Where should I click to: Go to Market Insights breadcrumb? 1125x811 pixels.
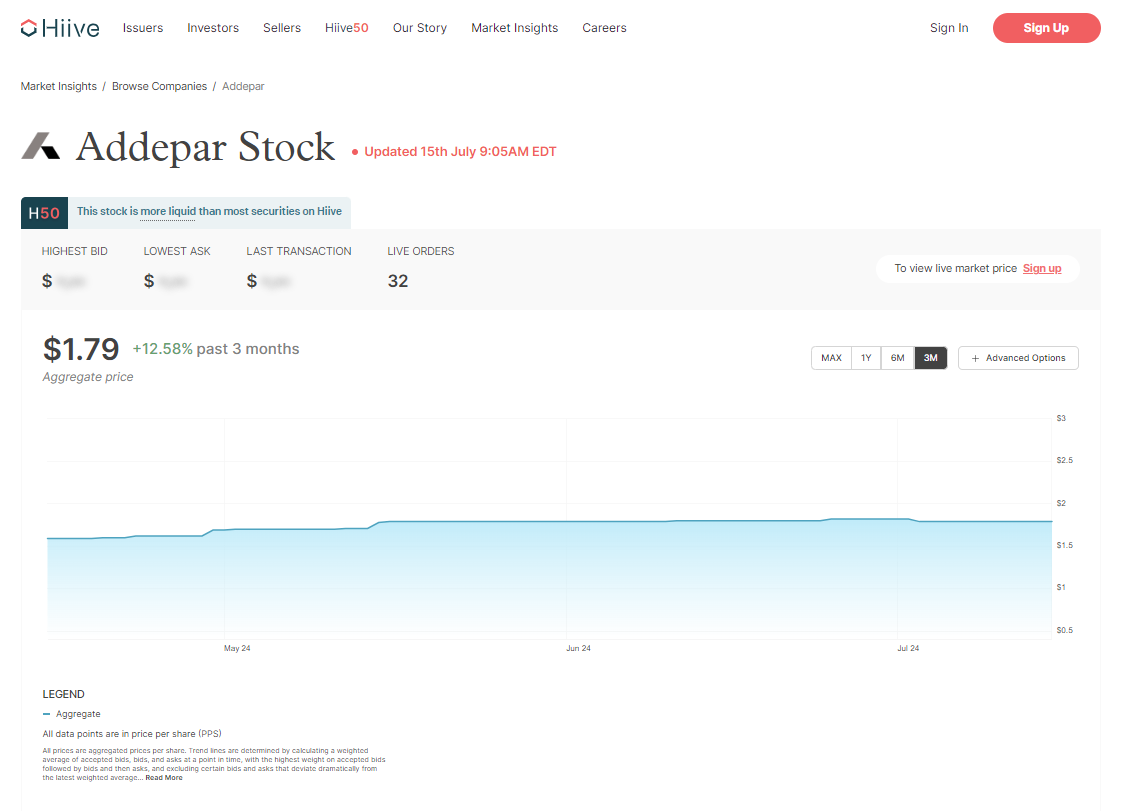(59, 86)
